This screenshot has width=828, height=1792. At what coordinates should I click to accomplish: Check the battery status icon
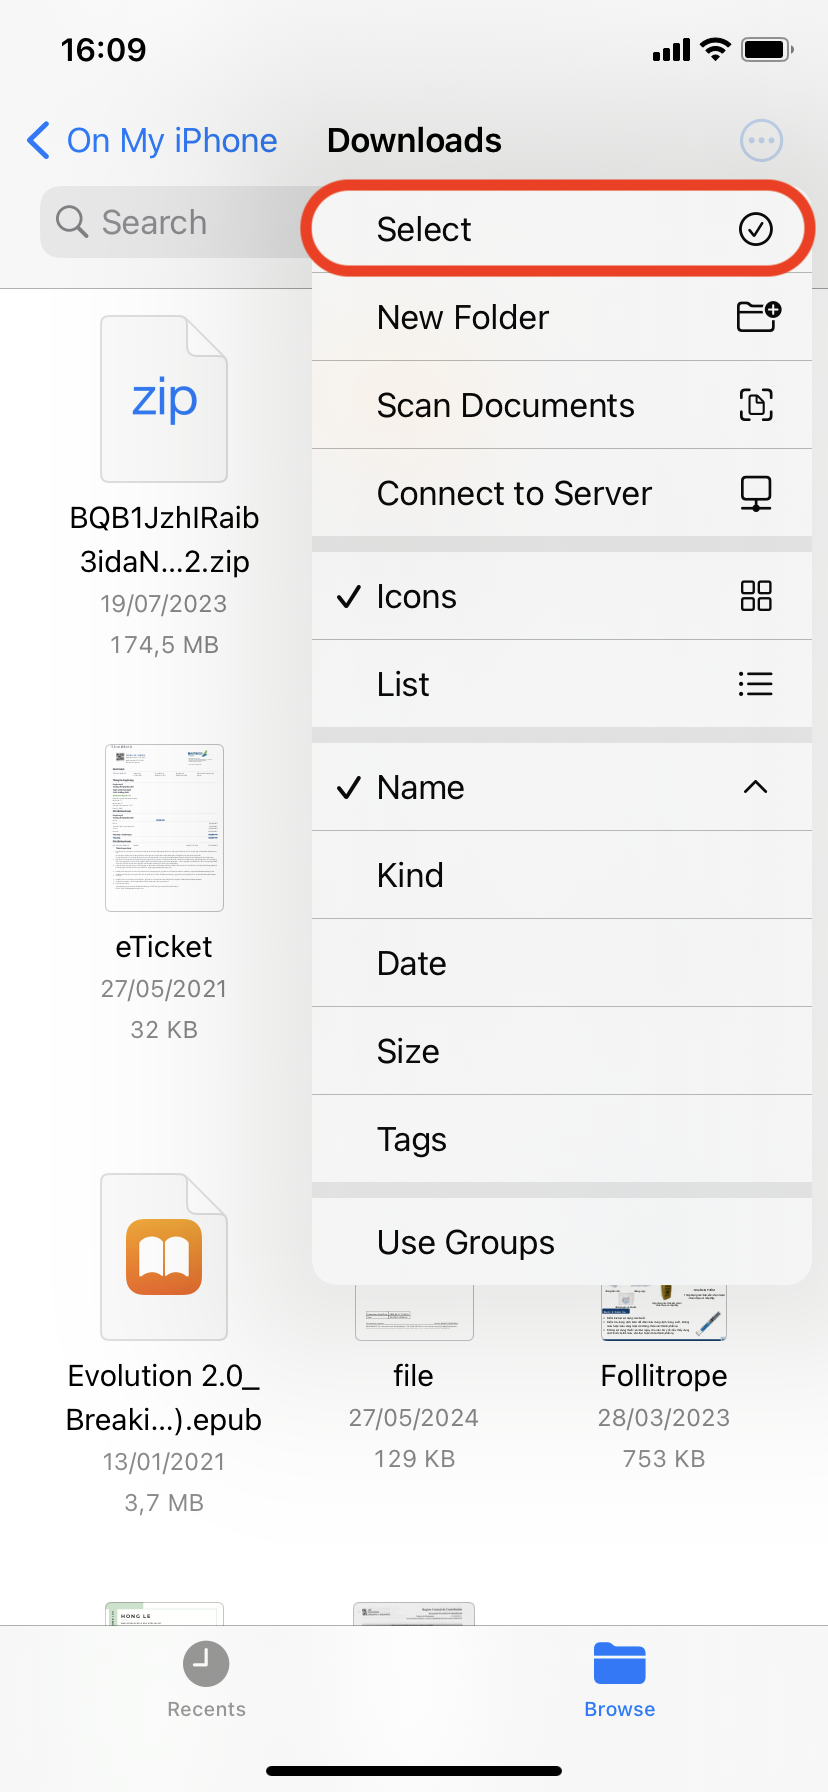pos(768,49)
